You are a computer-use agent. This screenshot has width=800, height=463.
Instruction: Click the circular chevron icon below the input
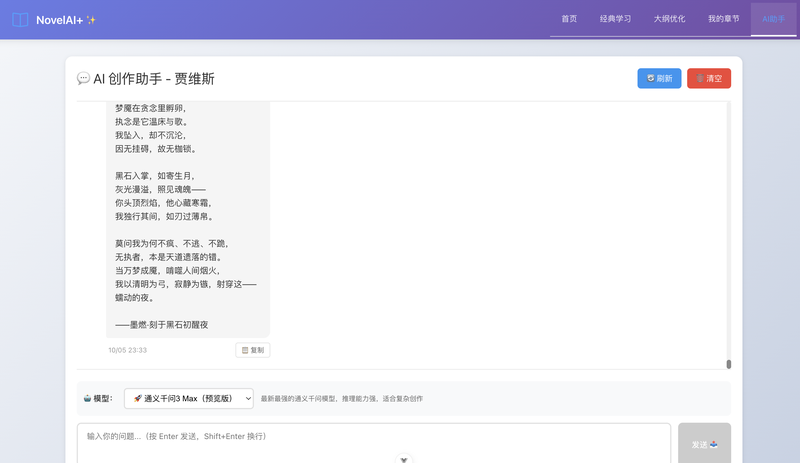(403, 459)
